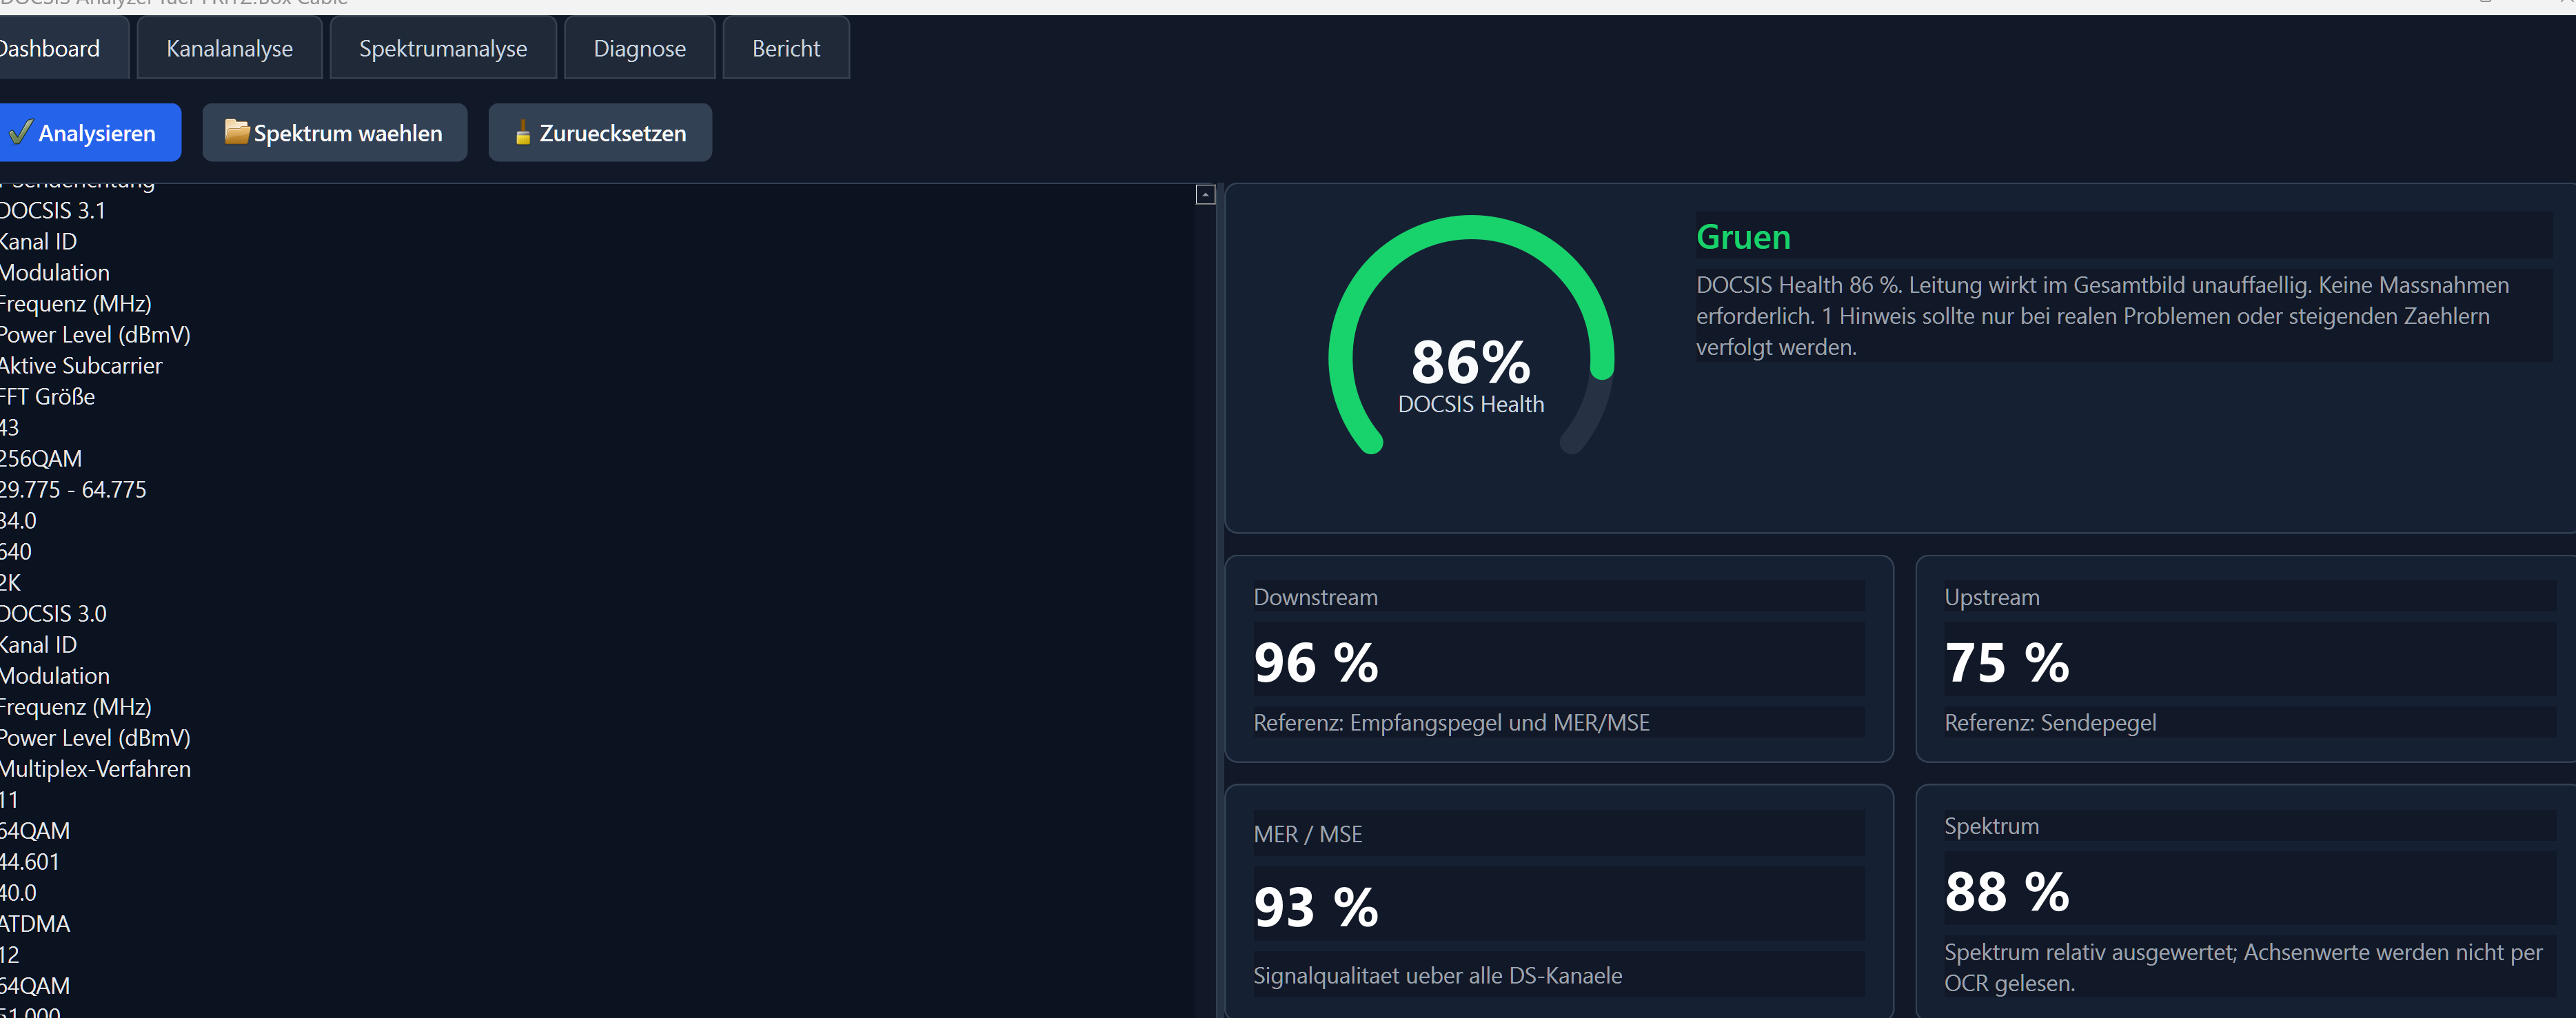Click 'Signalqualitaet ueber alle DS-Kanaele' text
The image size is (2576, 1018).
pos(1437,976)
